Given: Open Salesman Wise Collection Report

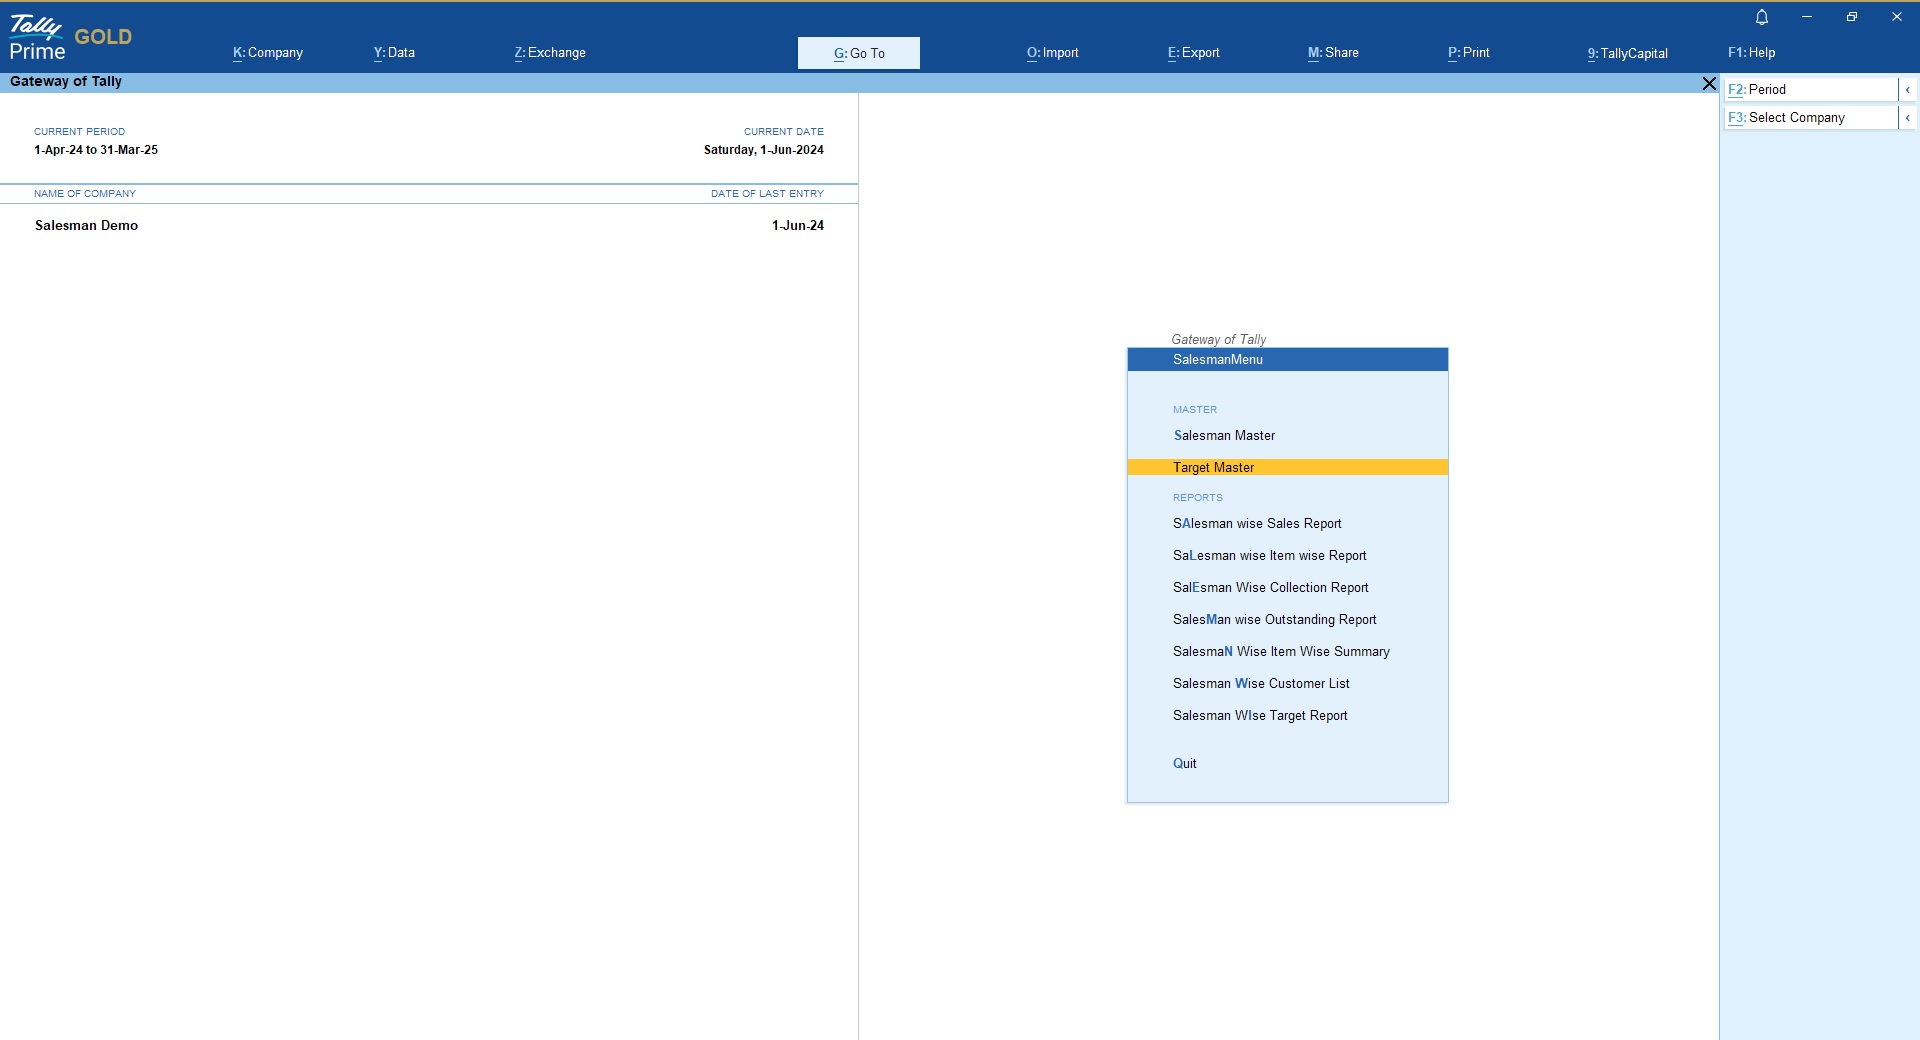Looking at the screenshot, I should (x=1270, y=588).
